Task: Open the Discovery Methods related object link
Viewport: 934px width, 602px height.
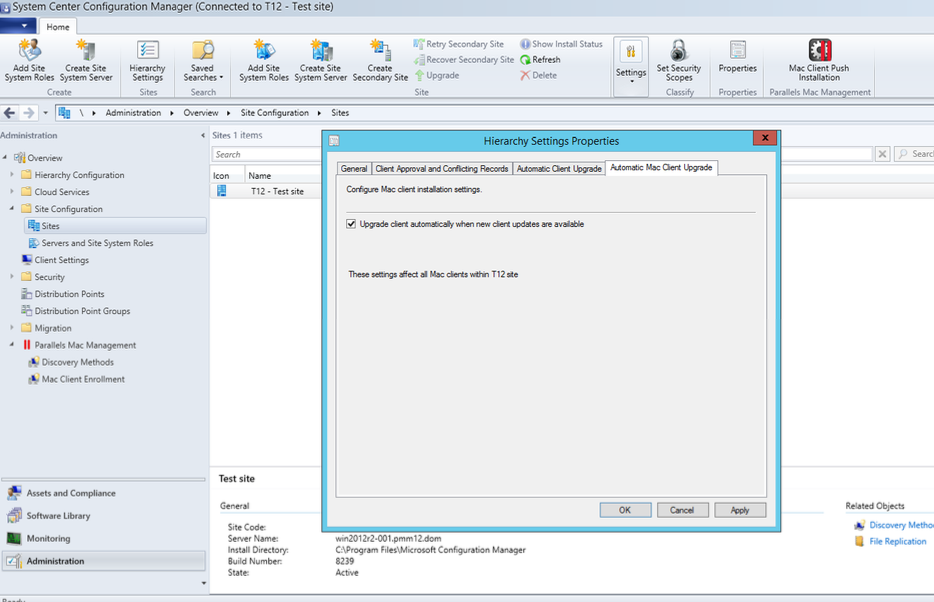Action: point(901,525)
